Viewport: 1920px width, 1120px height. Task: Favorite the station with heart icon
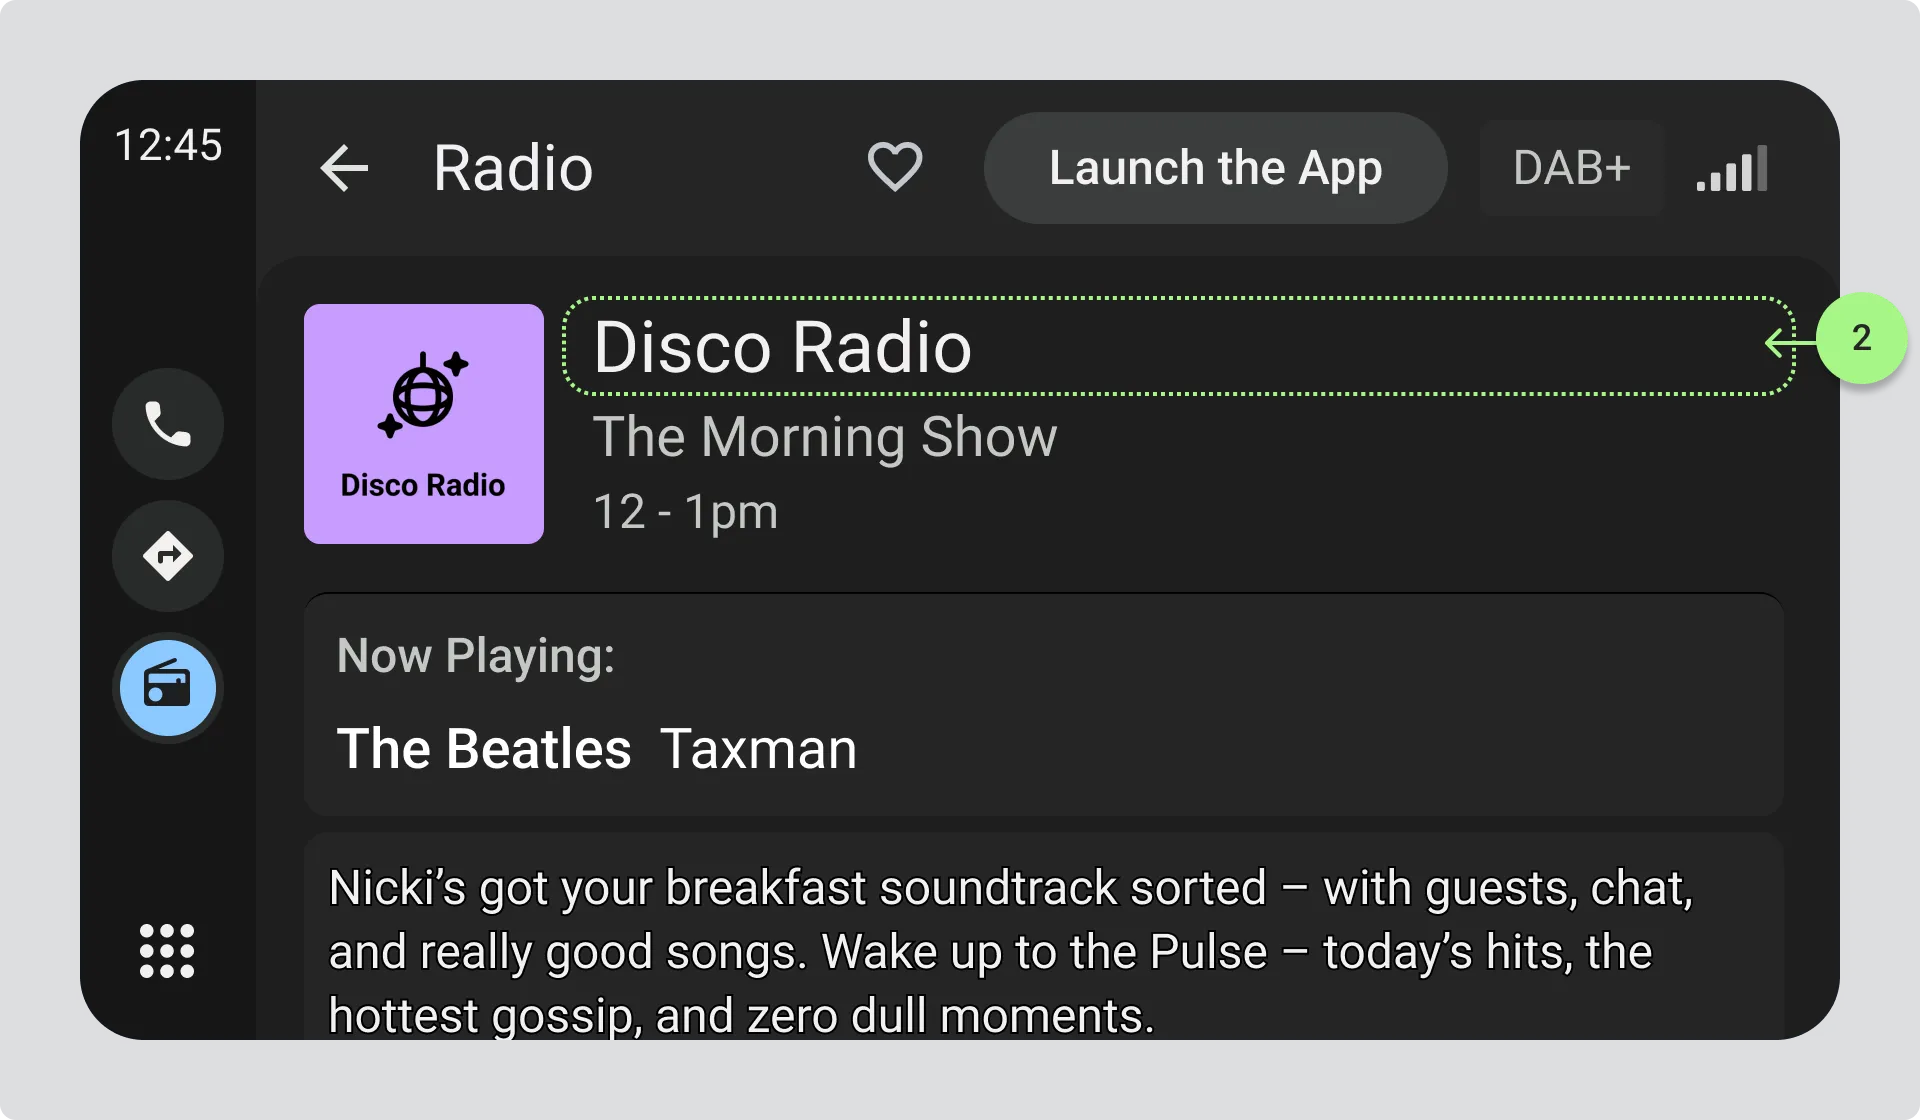tap(894, 167)
